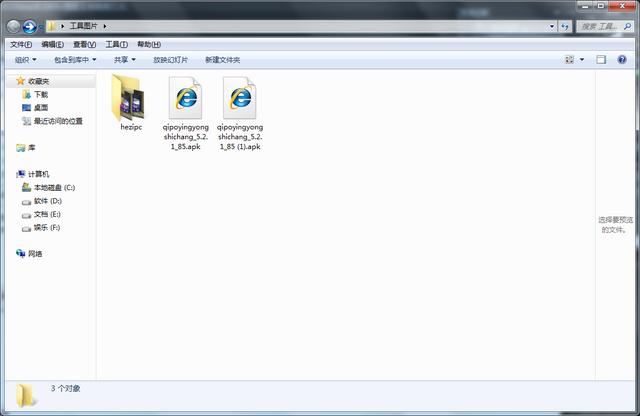Expand the 组织 dropdown

(25, 60)
